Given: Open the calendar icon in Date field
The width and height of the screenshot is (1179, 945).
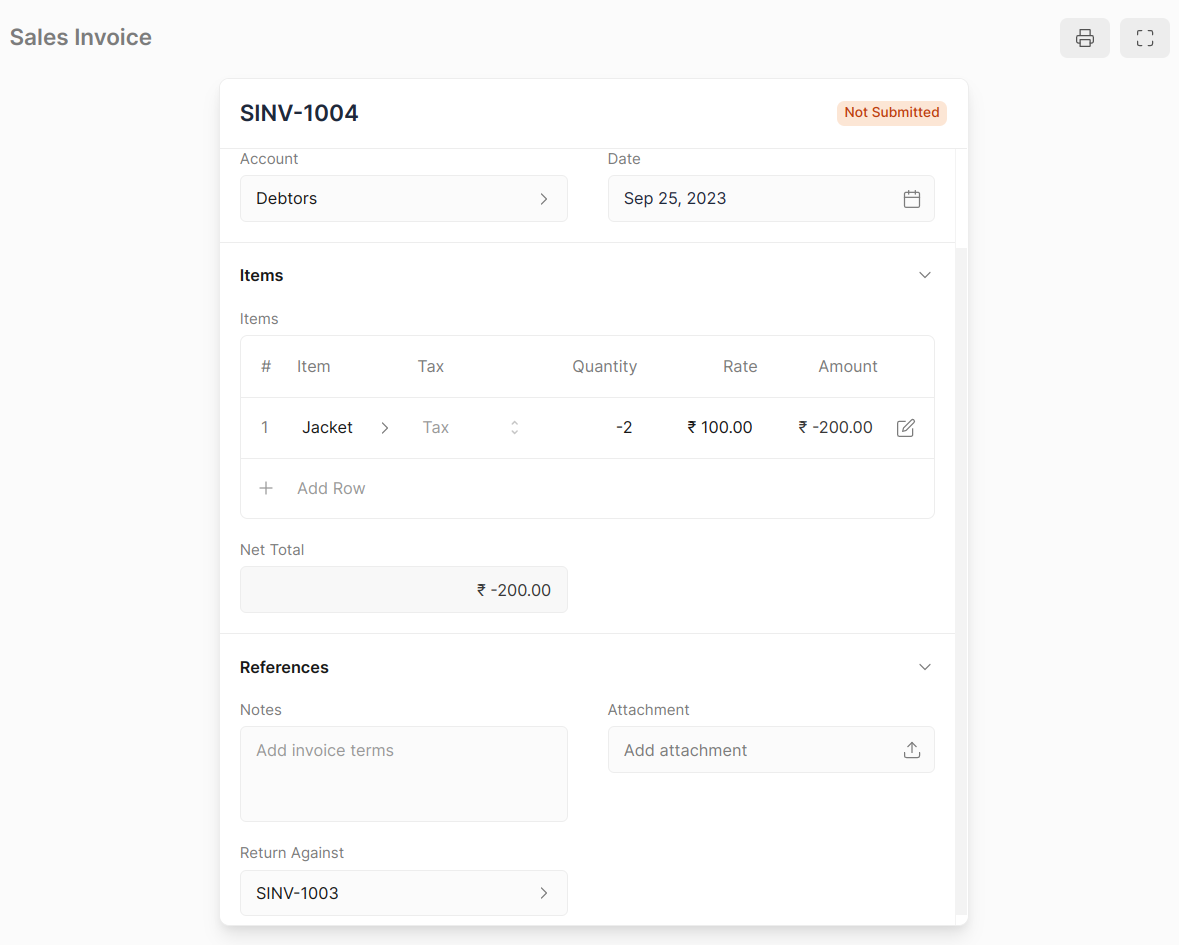Looking at the screenshot, I should 911,199.
